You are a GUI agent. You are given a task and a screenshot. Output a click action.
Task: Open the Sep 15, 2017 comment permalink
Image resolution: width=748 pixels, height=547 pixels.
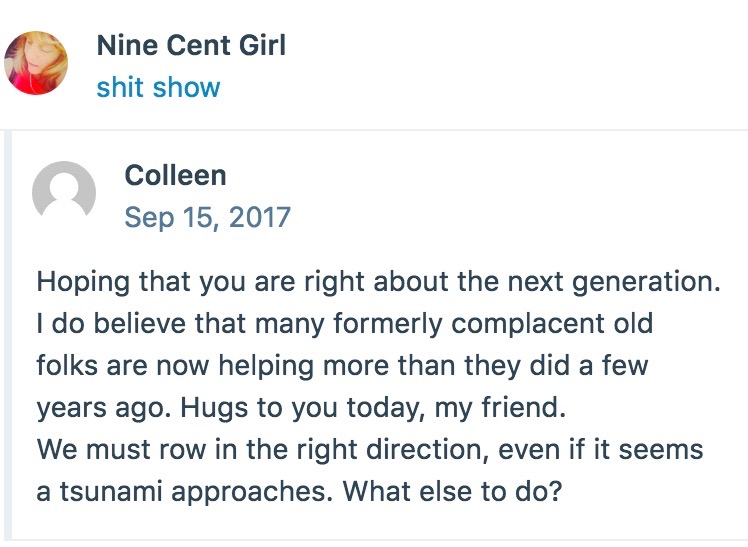(207, 217)
